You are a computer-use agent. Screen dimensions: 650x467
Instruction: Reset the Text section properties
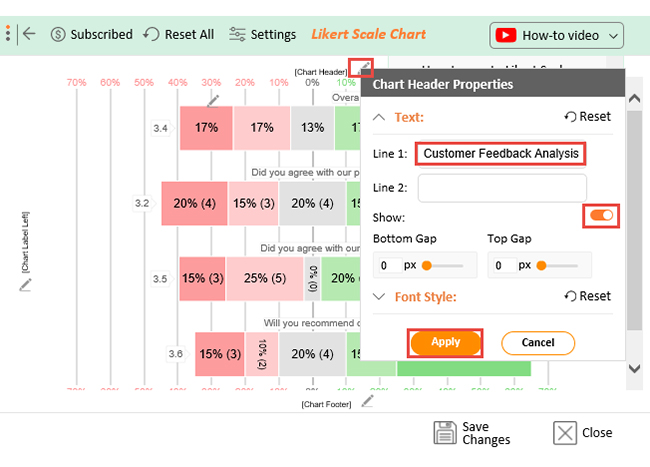pos(587,117)
